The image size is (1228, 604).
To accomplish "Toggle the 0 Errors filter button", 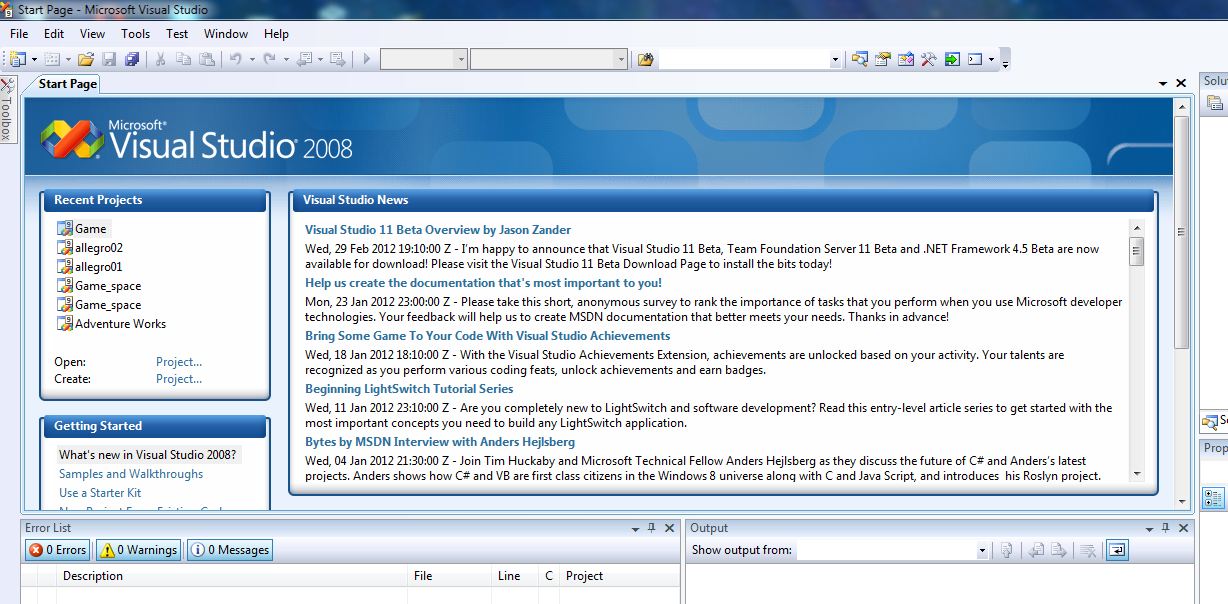I will coord(58,550).
